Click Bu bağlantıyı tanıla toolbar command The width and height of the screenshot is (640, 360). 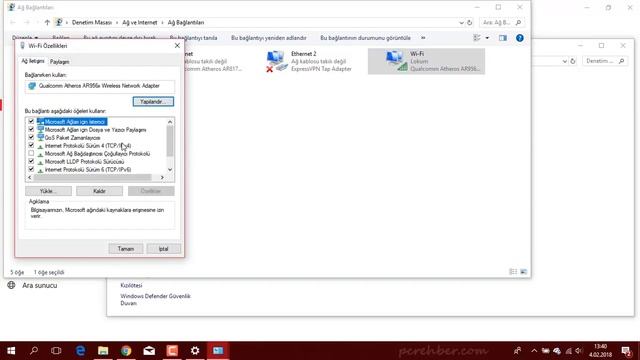point(193,38)
